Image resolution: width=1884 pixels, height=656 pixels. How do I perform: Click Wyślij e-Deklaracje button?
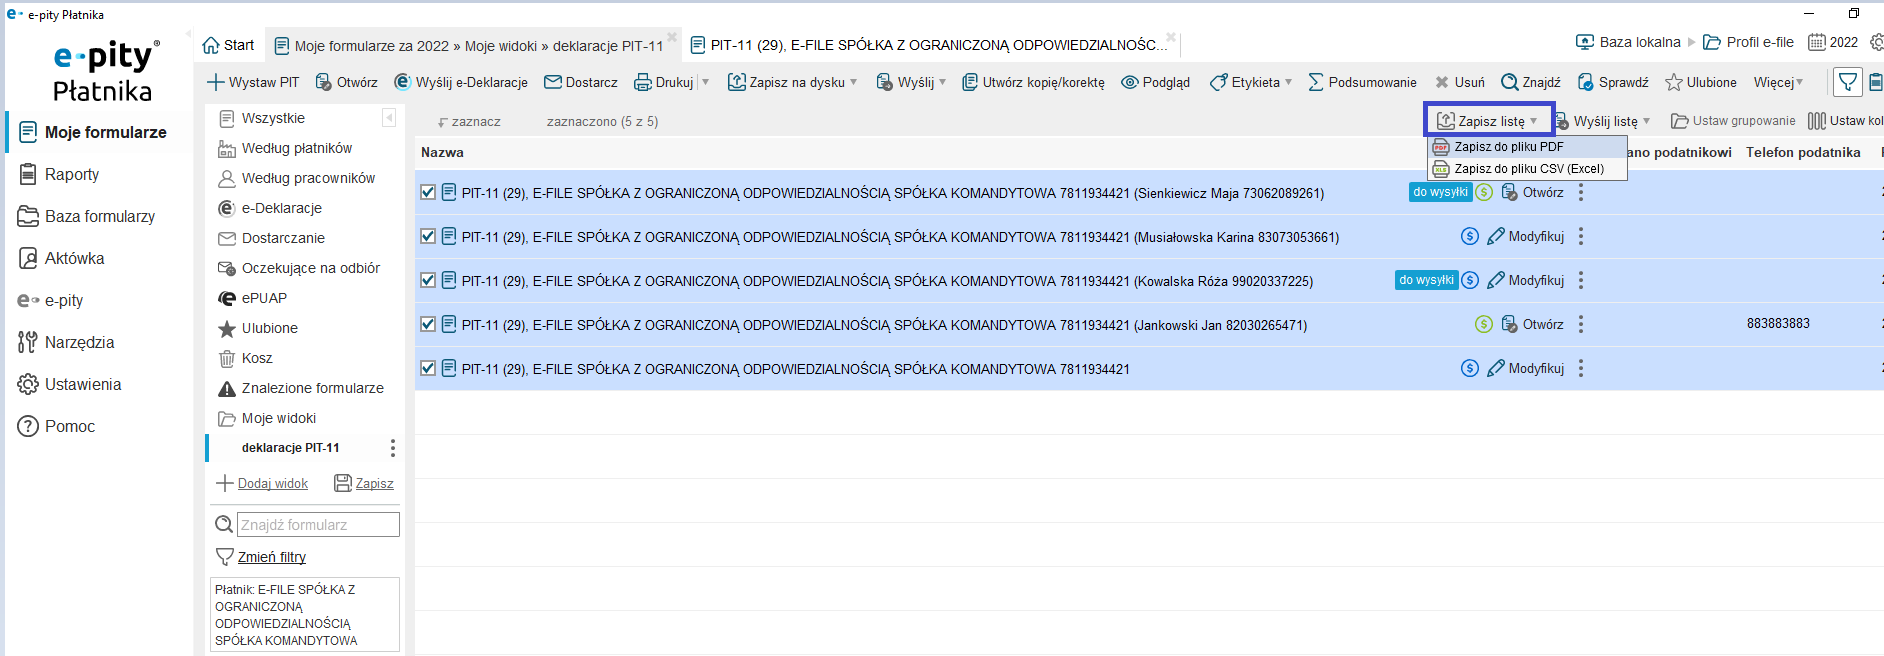tap(460, 82)
